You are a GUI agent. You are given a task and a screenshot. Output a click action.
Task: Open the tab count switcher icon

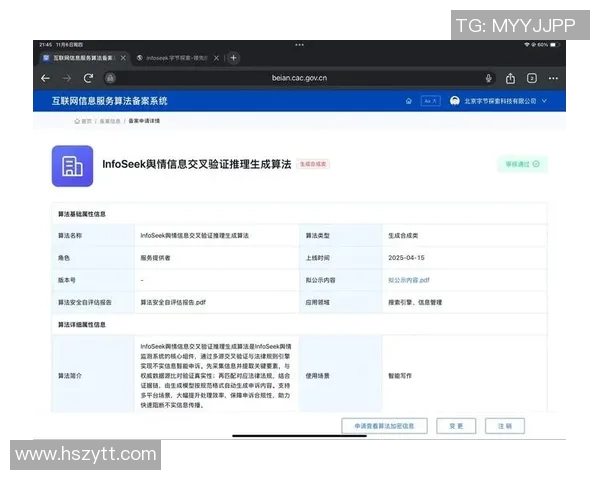tap(532, 78)
